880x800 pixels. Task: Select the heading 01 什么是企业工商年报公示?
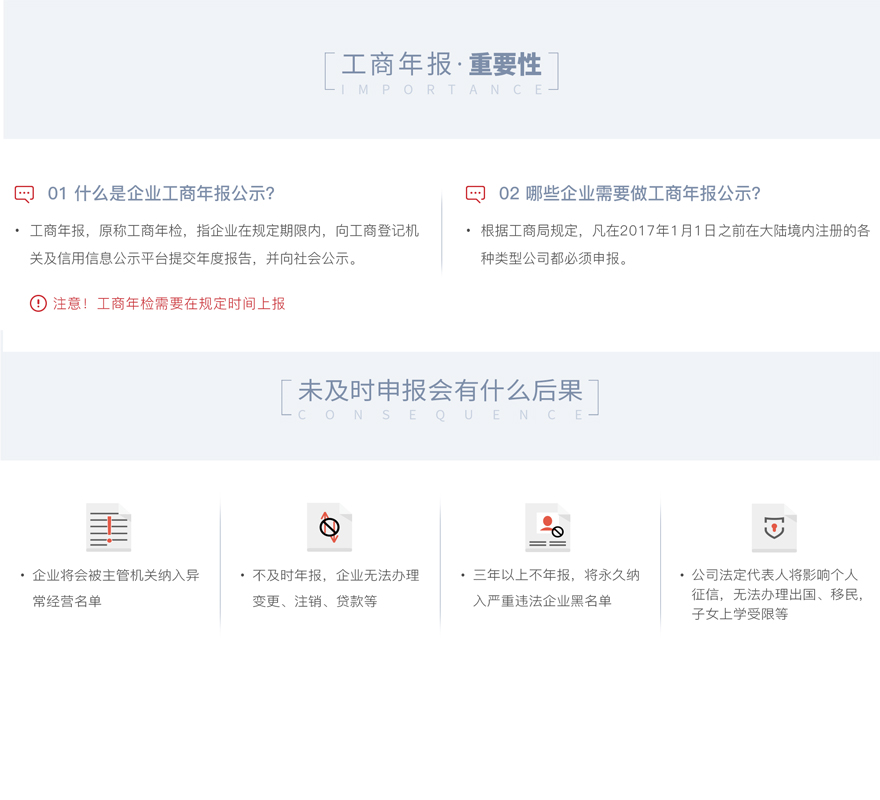click(161, 194)
